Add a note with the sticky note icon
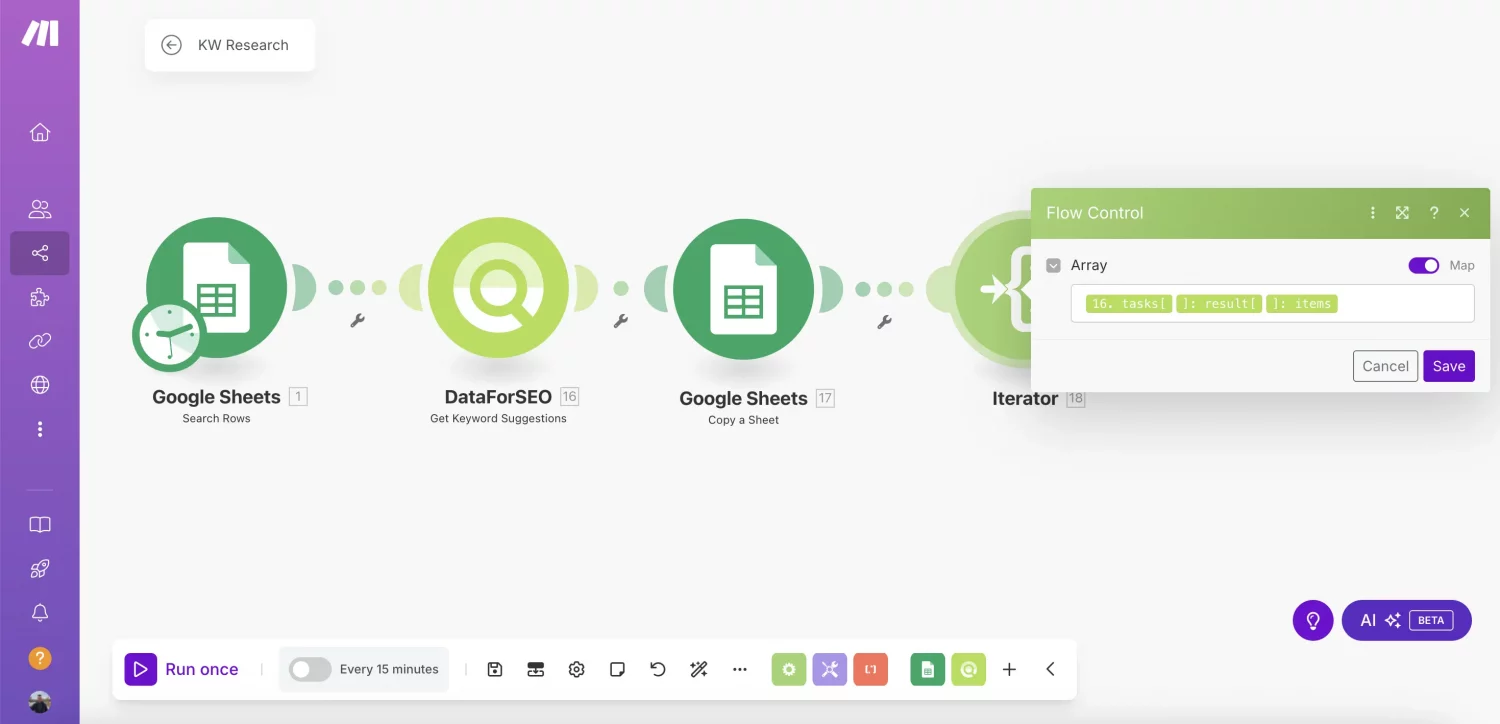The width and height of the screenshot is (1500, 724). point(617,669)
